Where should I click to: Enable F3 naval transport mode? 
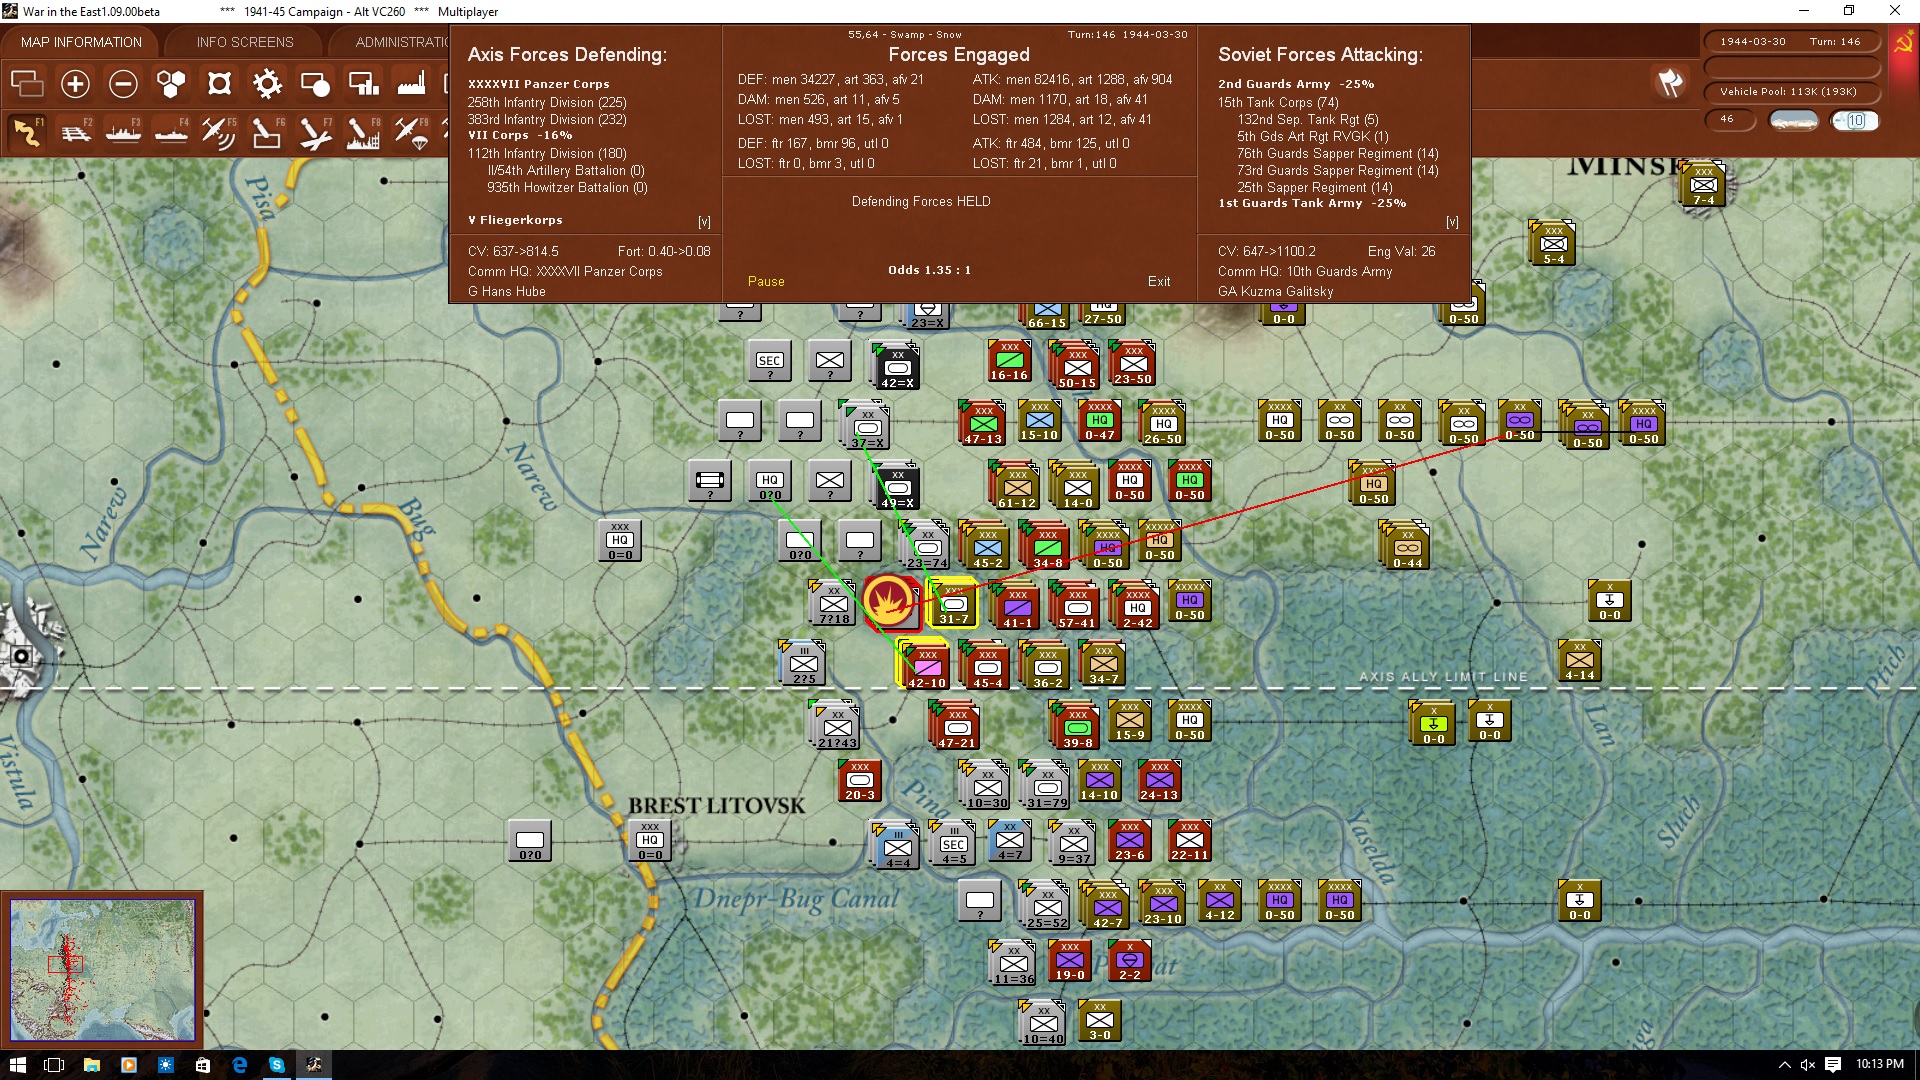pyautogui.click(x=123, y=132)
